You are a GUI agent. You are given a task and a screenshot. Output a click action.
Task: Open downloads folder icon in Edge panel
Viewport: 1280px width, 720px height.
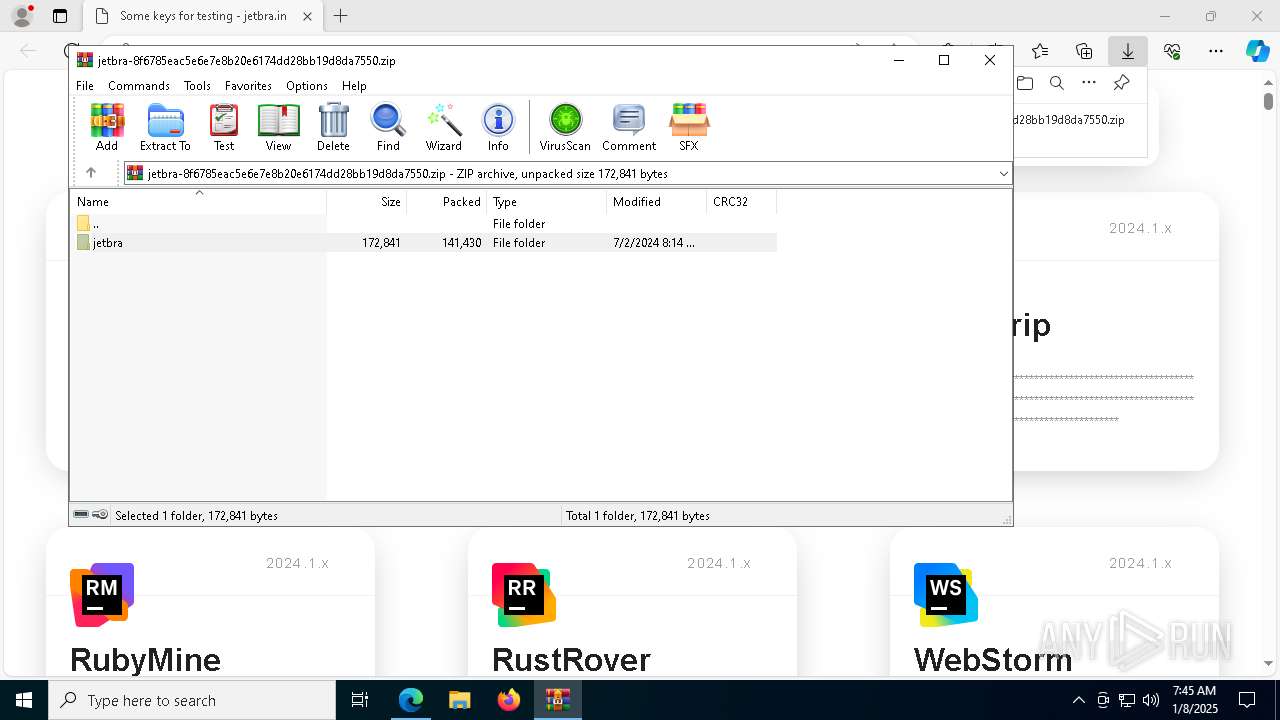coord(1025,83)
